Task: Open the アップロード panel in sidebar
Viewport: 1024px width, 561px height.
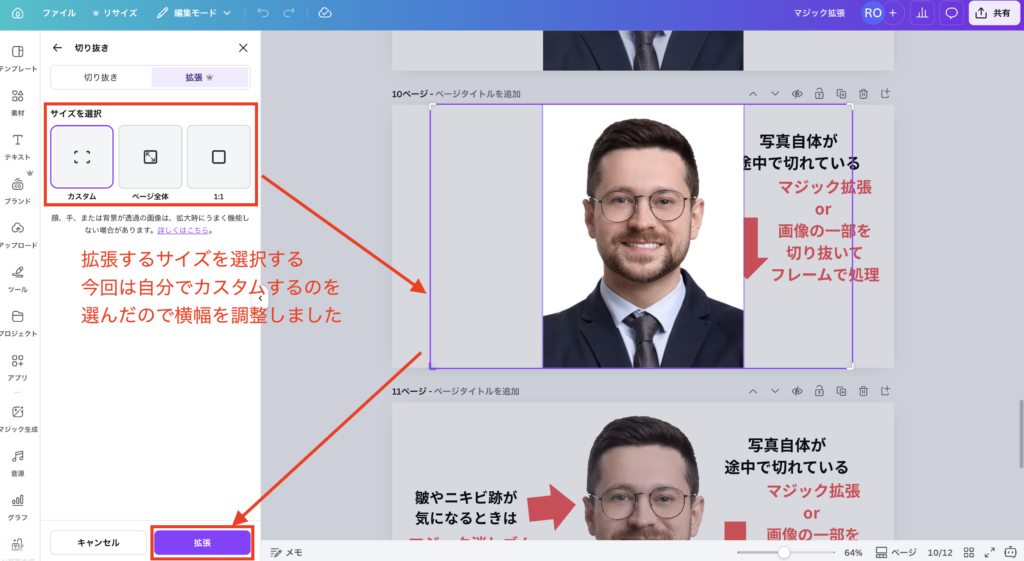Action: pyautogui.click(x=18, y=234)
